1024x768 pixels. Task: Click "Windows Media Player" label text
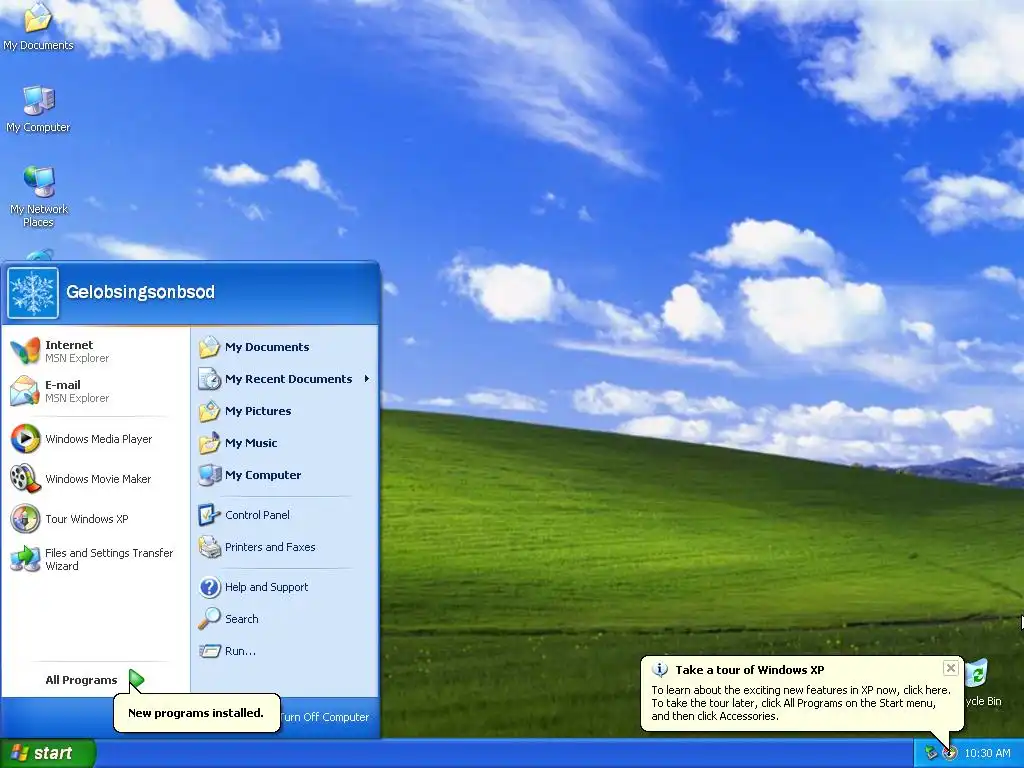coord(99,439)
